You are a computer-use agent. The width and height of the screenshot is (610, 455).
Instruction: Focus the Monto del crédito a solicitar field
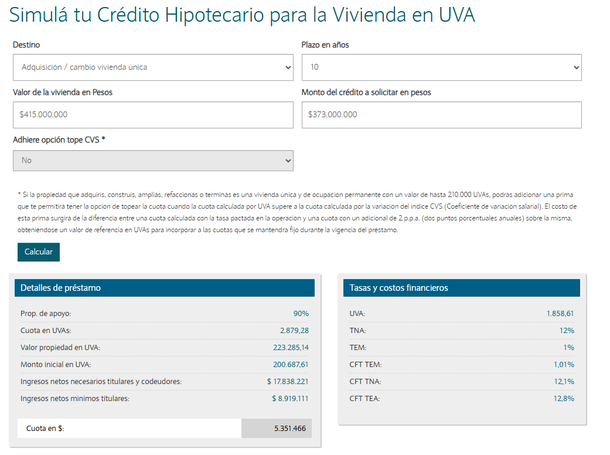click(x=441, y=114)
